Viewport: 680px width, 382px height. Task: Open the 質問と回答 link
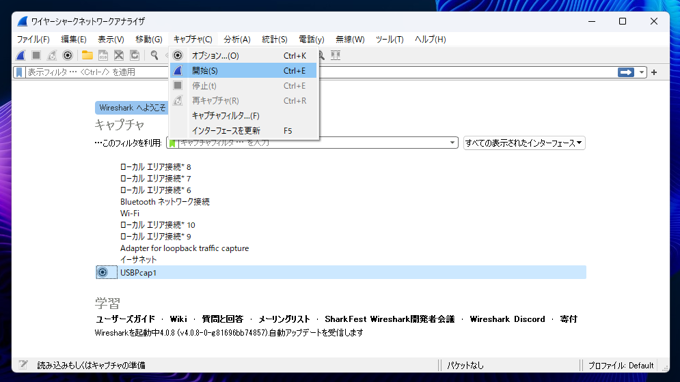click(222, 319)
